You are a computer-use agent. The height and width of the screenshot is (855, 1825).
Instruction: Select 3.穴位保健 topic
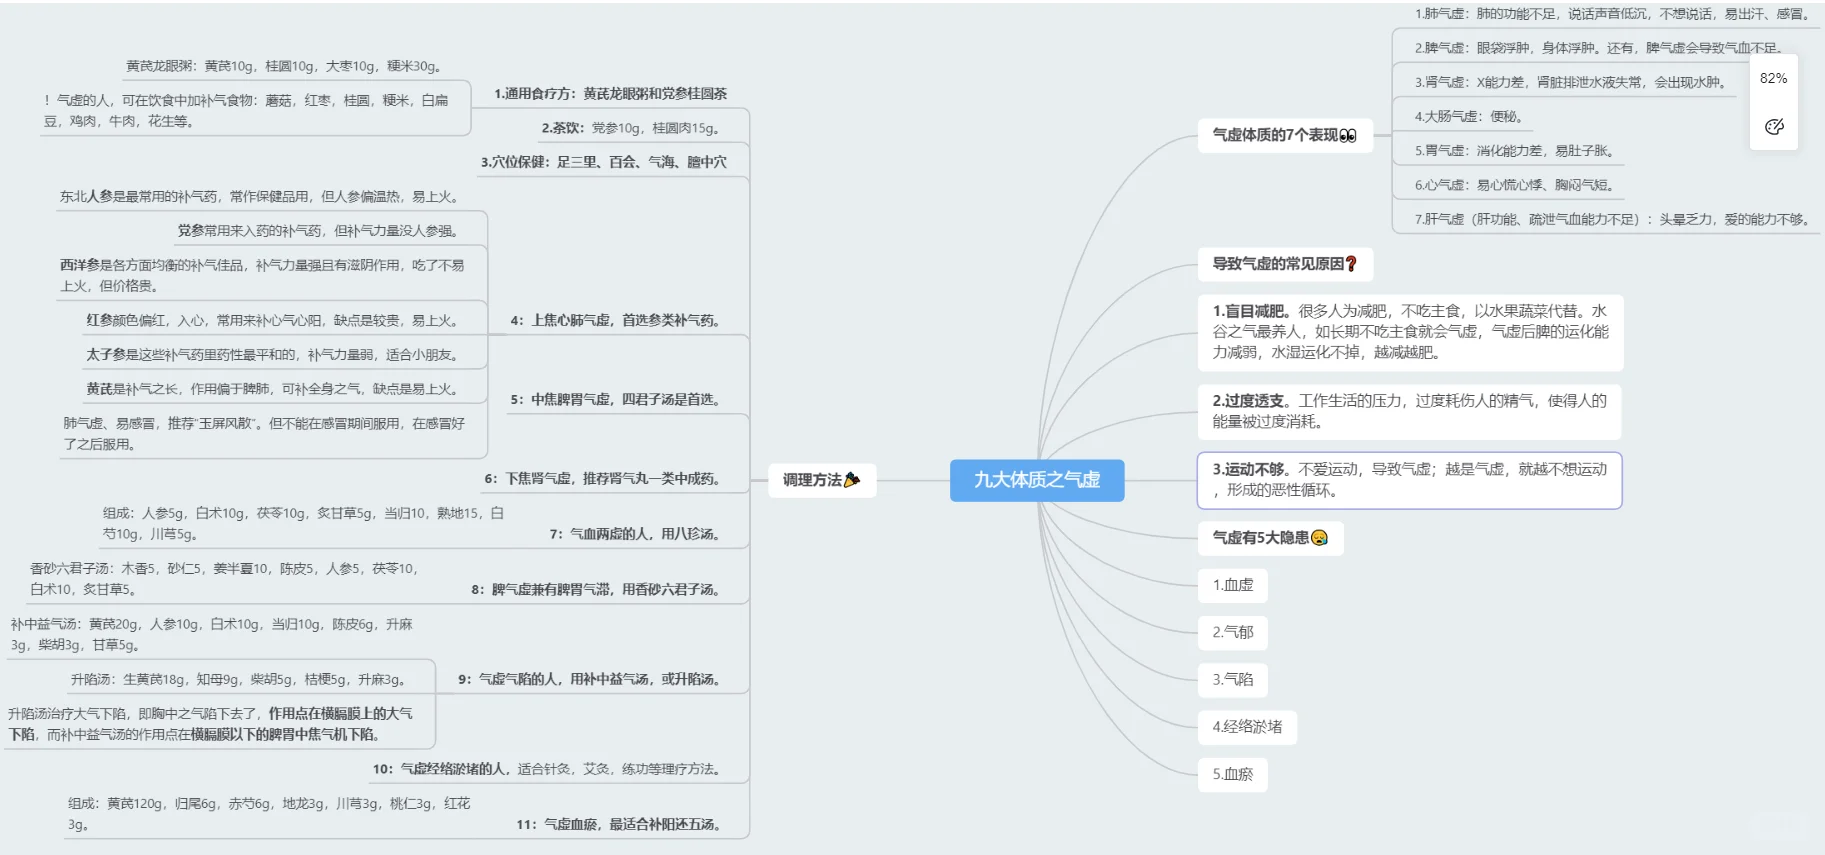(604, 162)
